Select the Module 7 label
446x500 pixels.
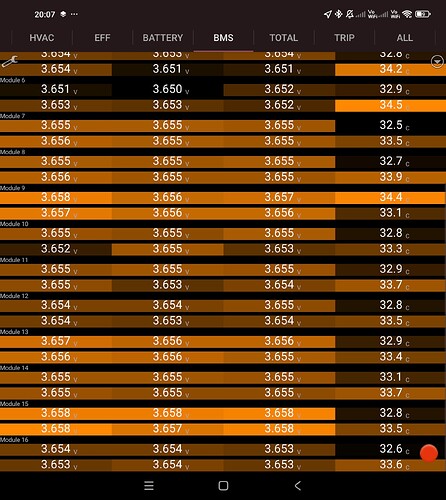click(12, 116)
